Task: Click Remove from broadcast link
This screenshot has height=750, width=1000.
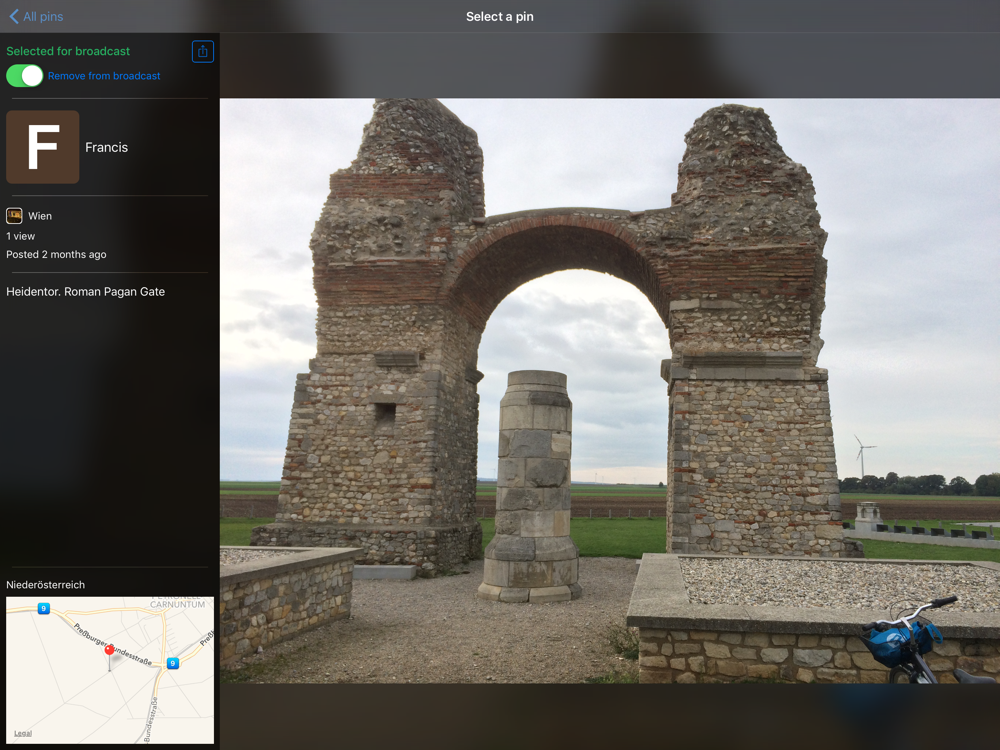Action: [104, 76]
